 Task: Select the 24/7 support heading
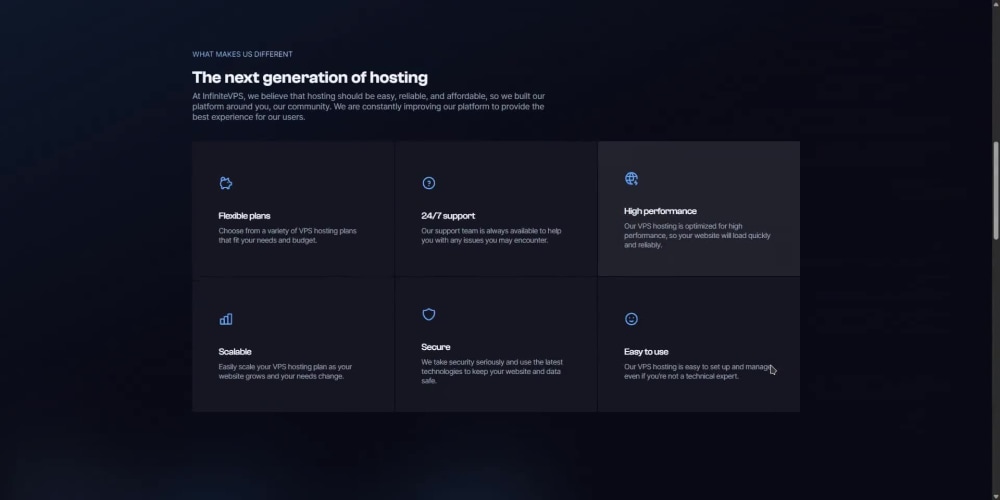click(448, 216)
